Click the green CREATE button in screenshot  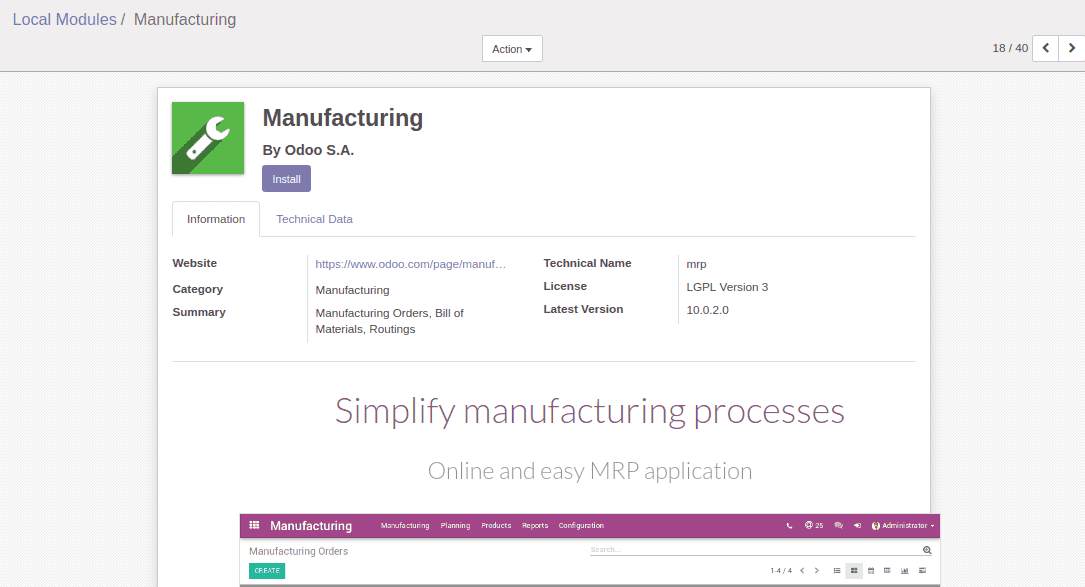click(267, 570)
